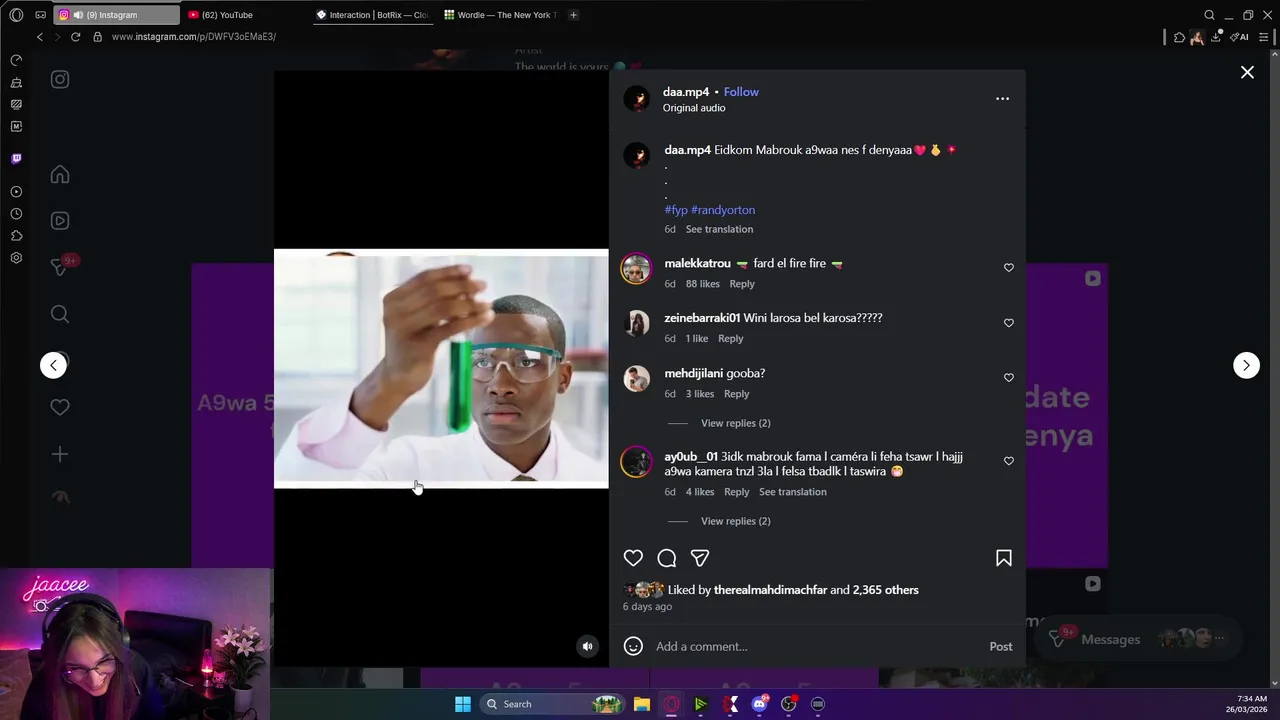Mute the reel audio speaker button

tap(588, 646)
